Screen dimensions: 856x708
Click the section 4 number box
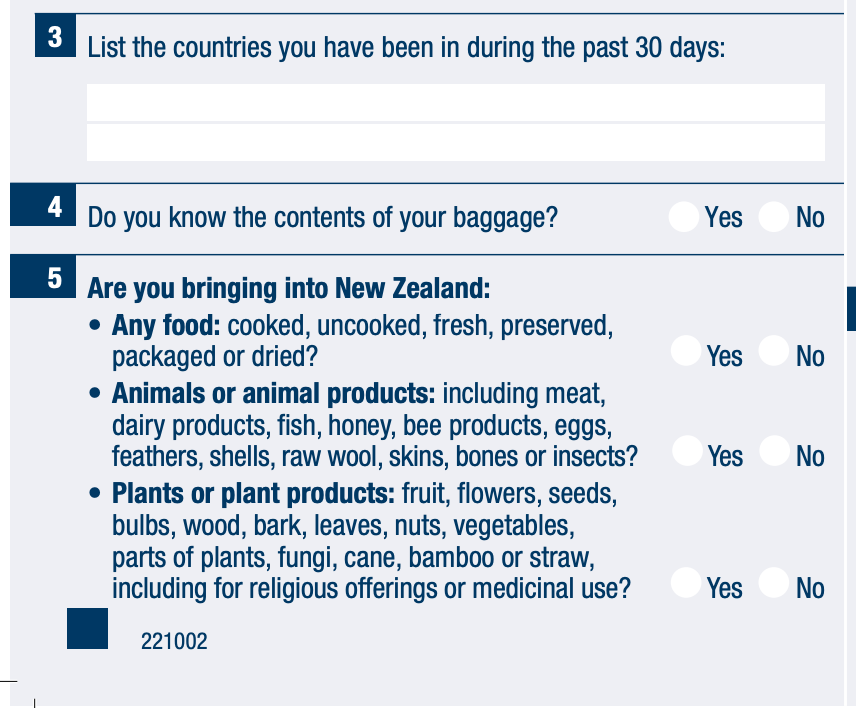coord(43,205)
